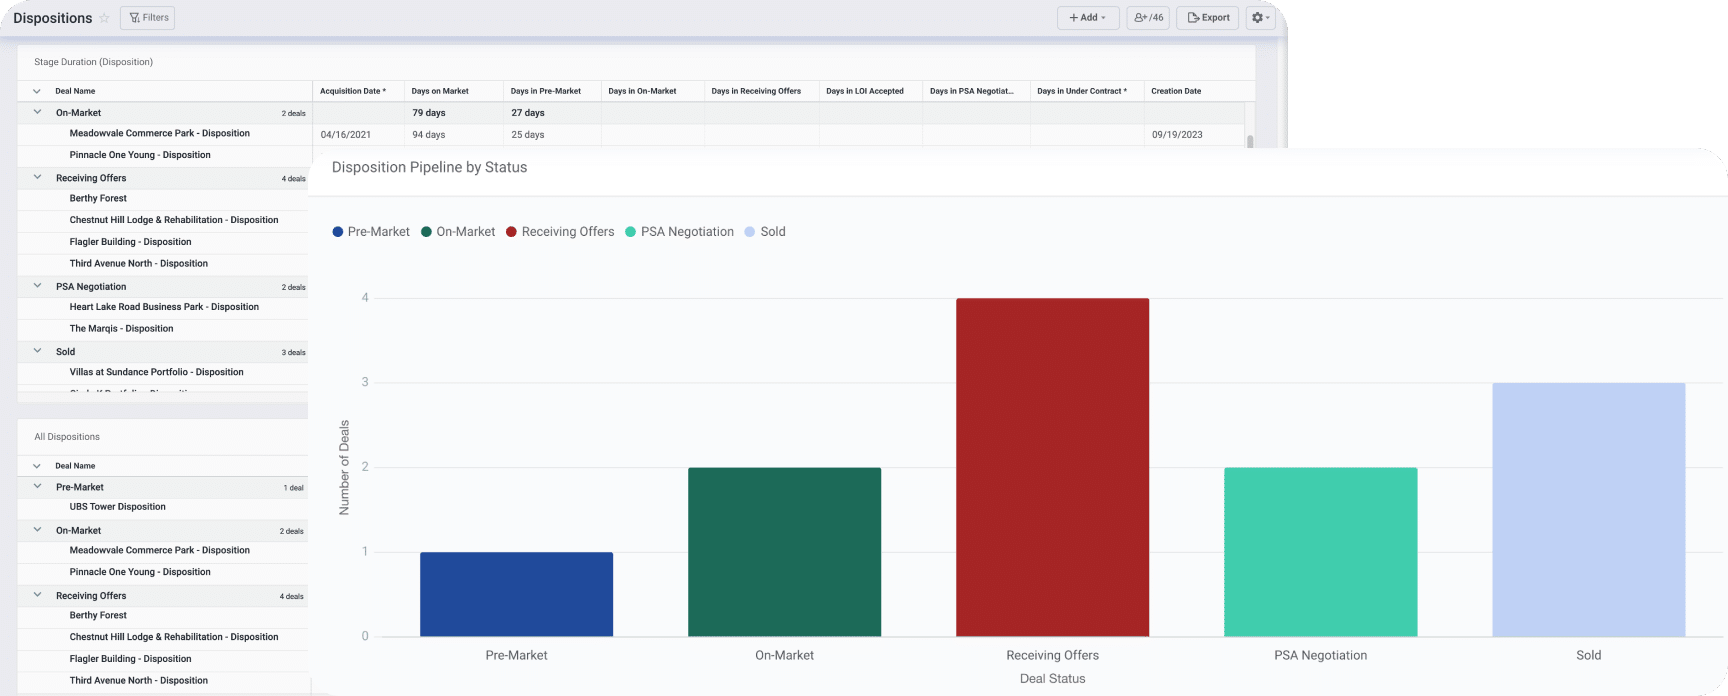Collapse the Receiving Offers group in Stage Duration
The width and height of the screenshot is (1728, 696).
click(37, 178)
